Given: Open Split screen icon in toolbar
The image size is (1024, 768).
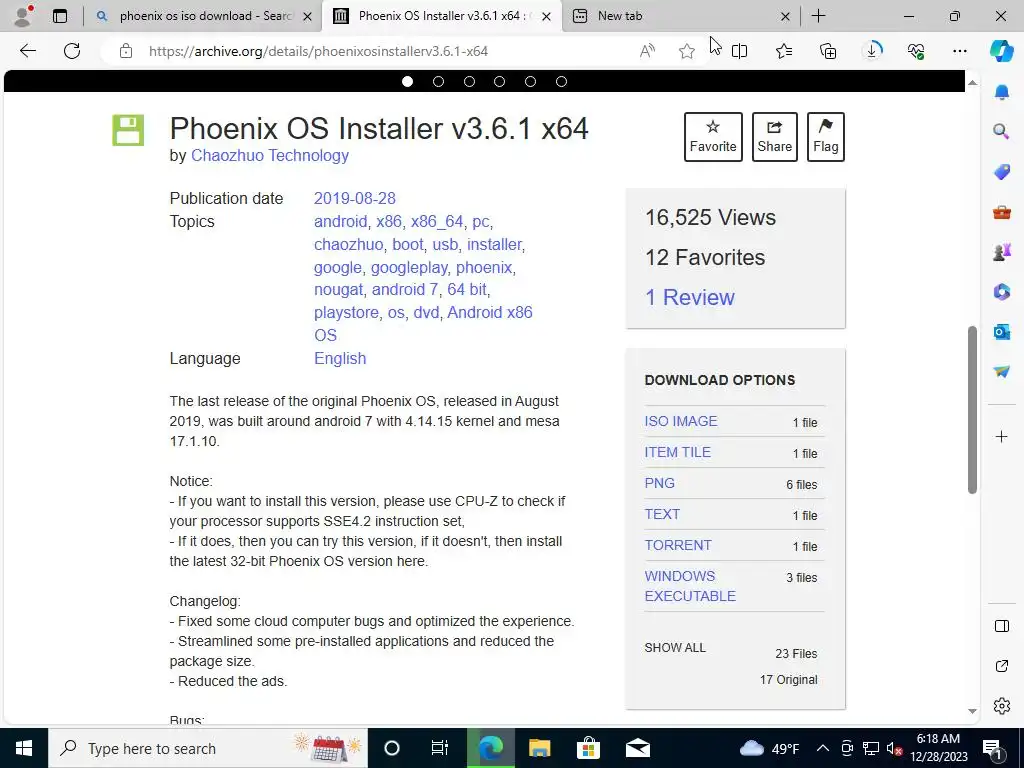Looking at the screenshot, I should (x=740, y=51).
